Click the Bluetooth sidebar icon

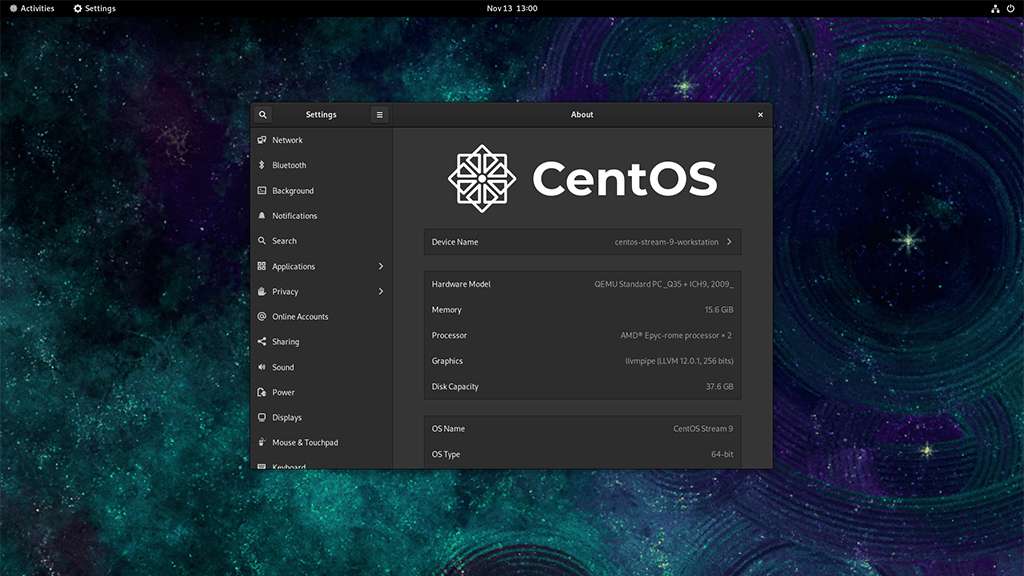[x=262, y=165]
